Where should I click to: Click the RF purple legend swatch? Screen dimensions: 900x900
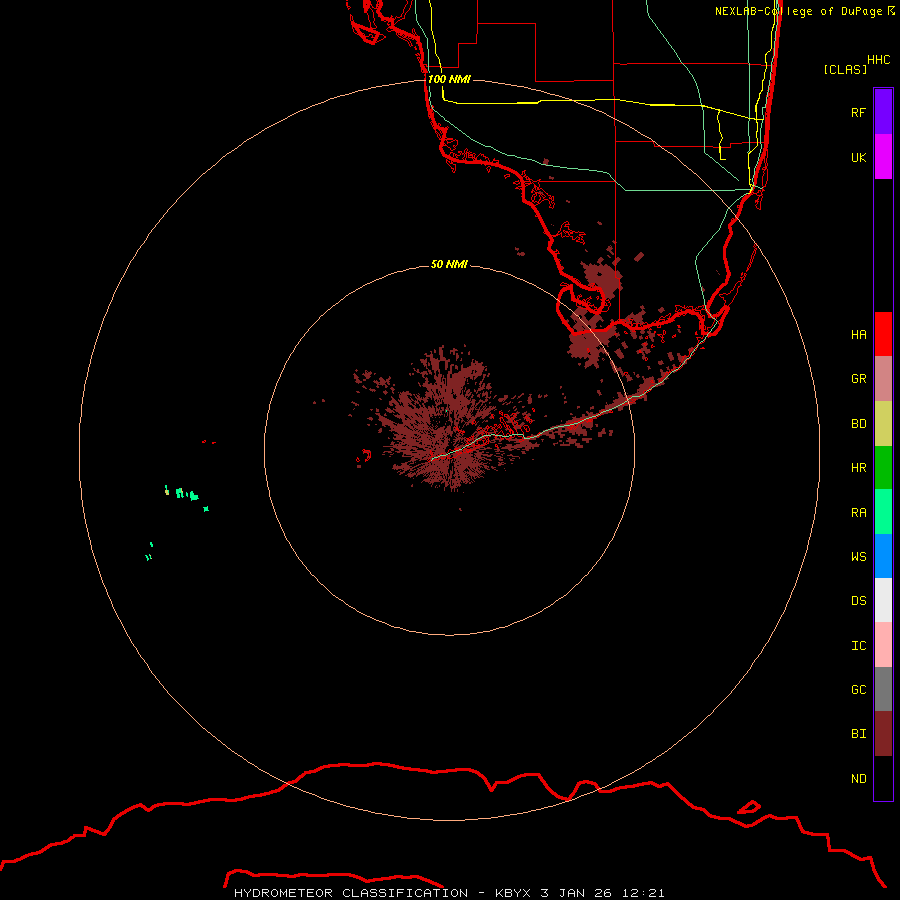click(883, 112)
